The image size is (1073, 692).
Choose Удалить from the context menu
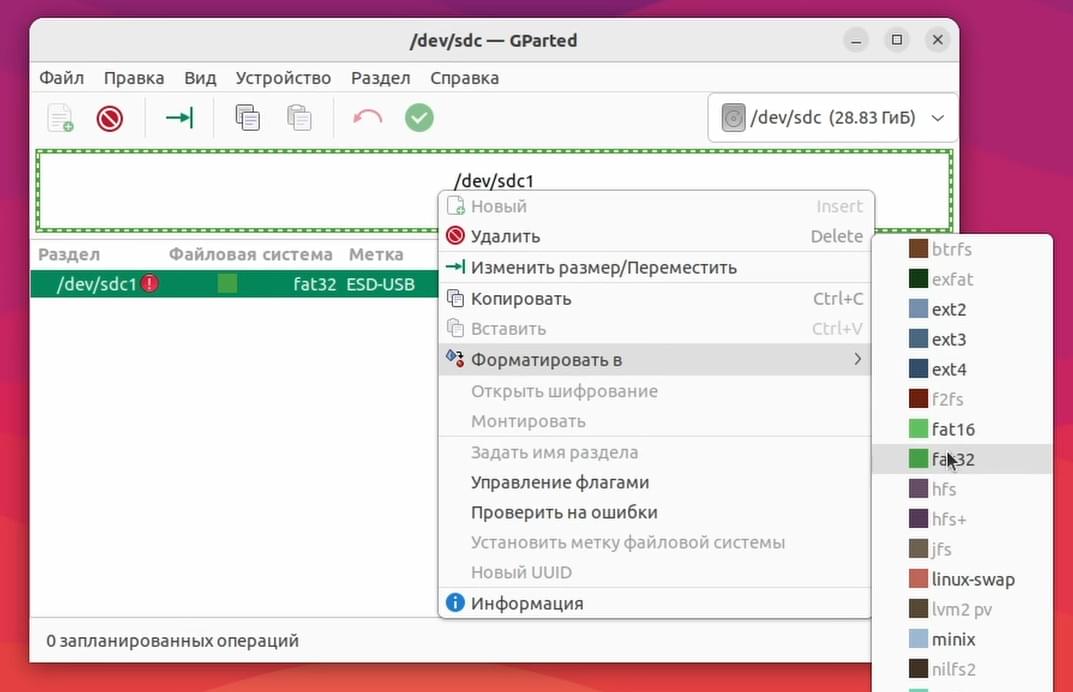coord(656,236)
